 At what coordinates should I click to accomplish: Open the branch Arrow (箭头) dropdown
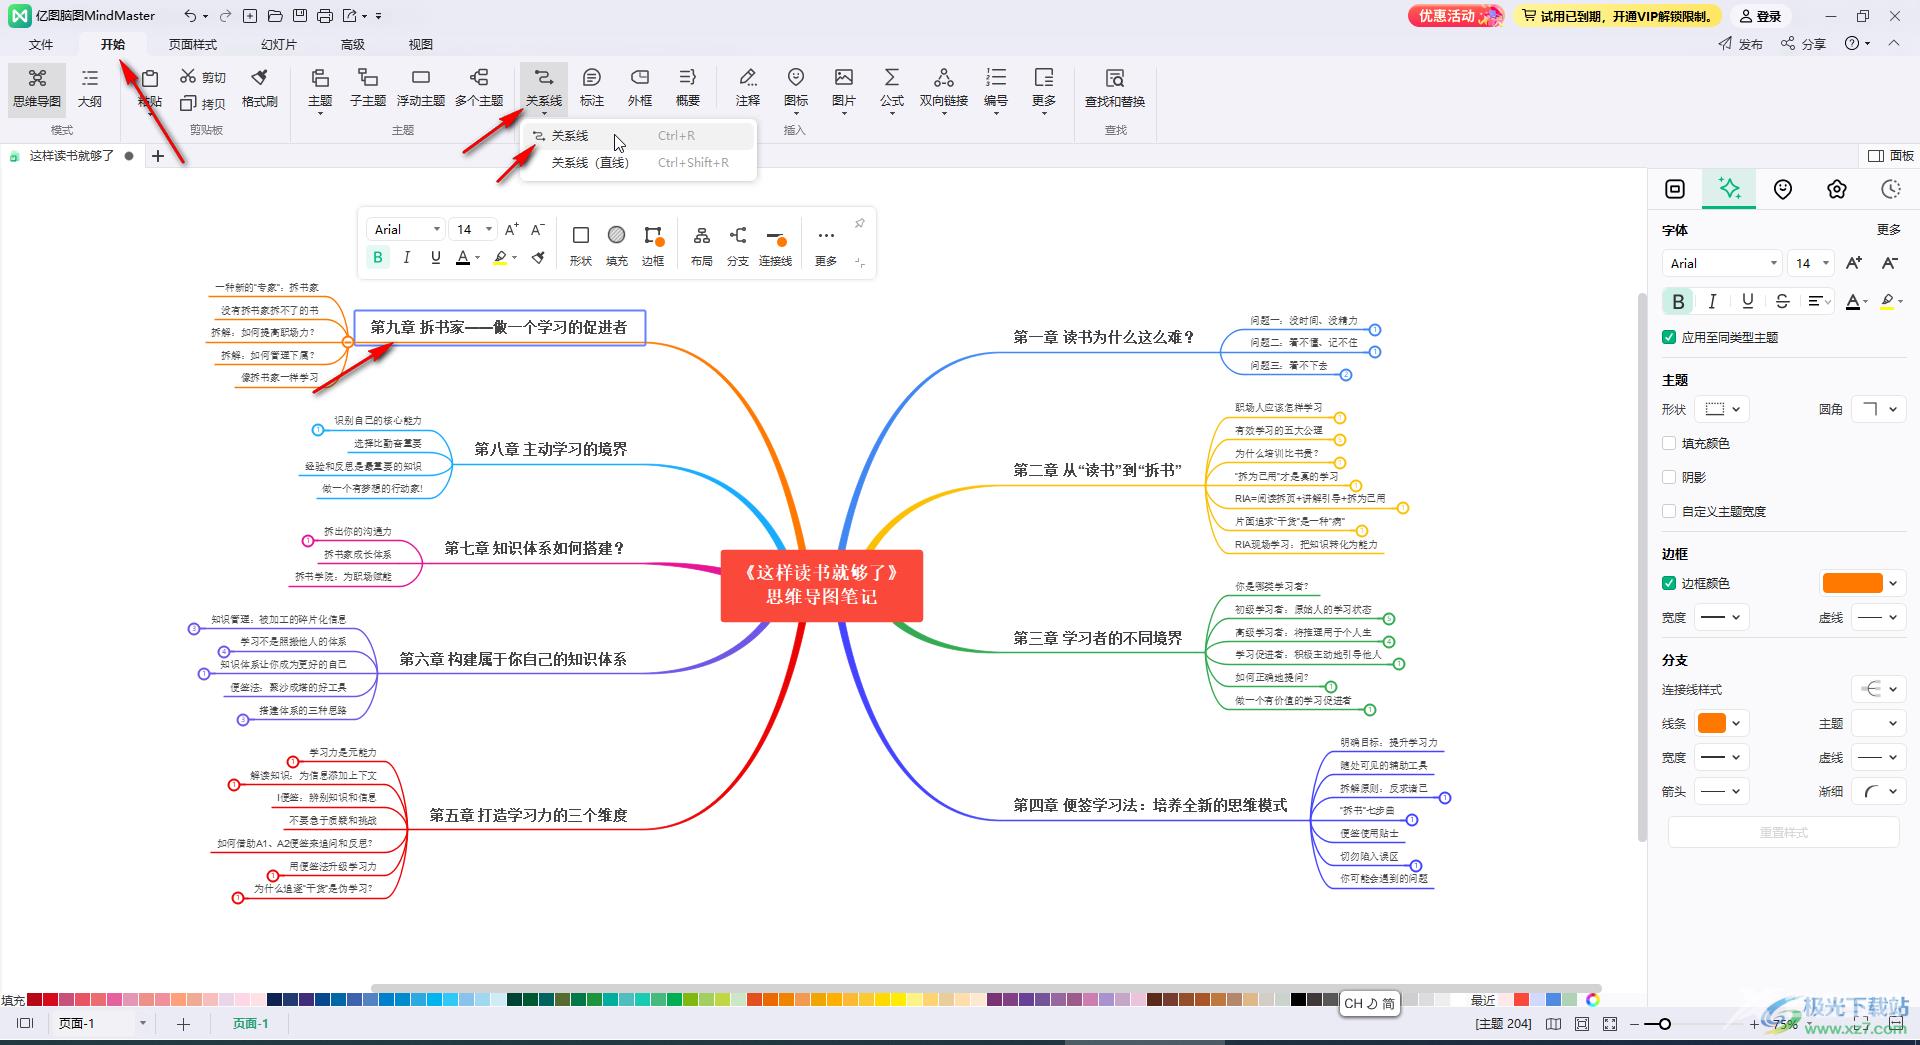tap(1723, 791)
